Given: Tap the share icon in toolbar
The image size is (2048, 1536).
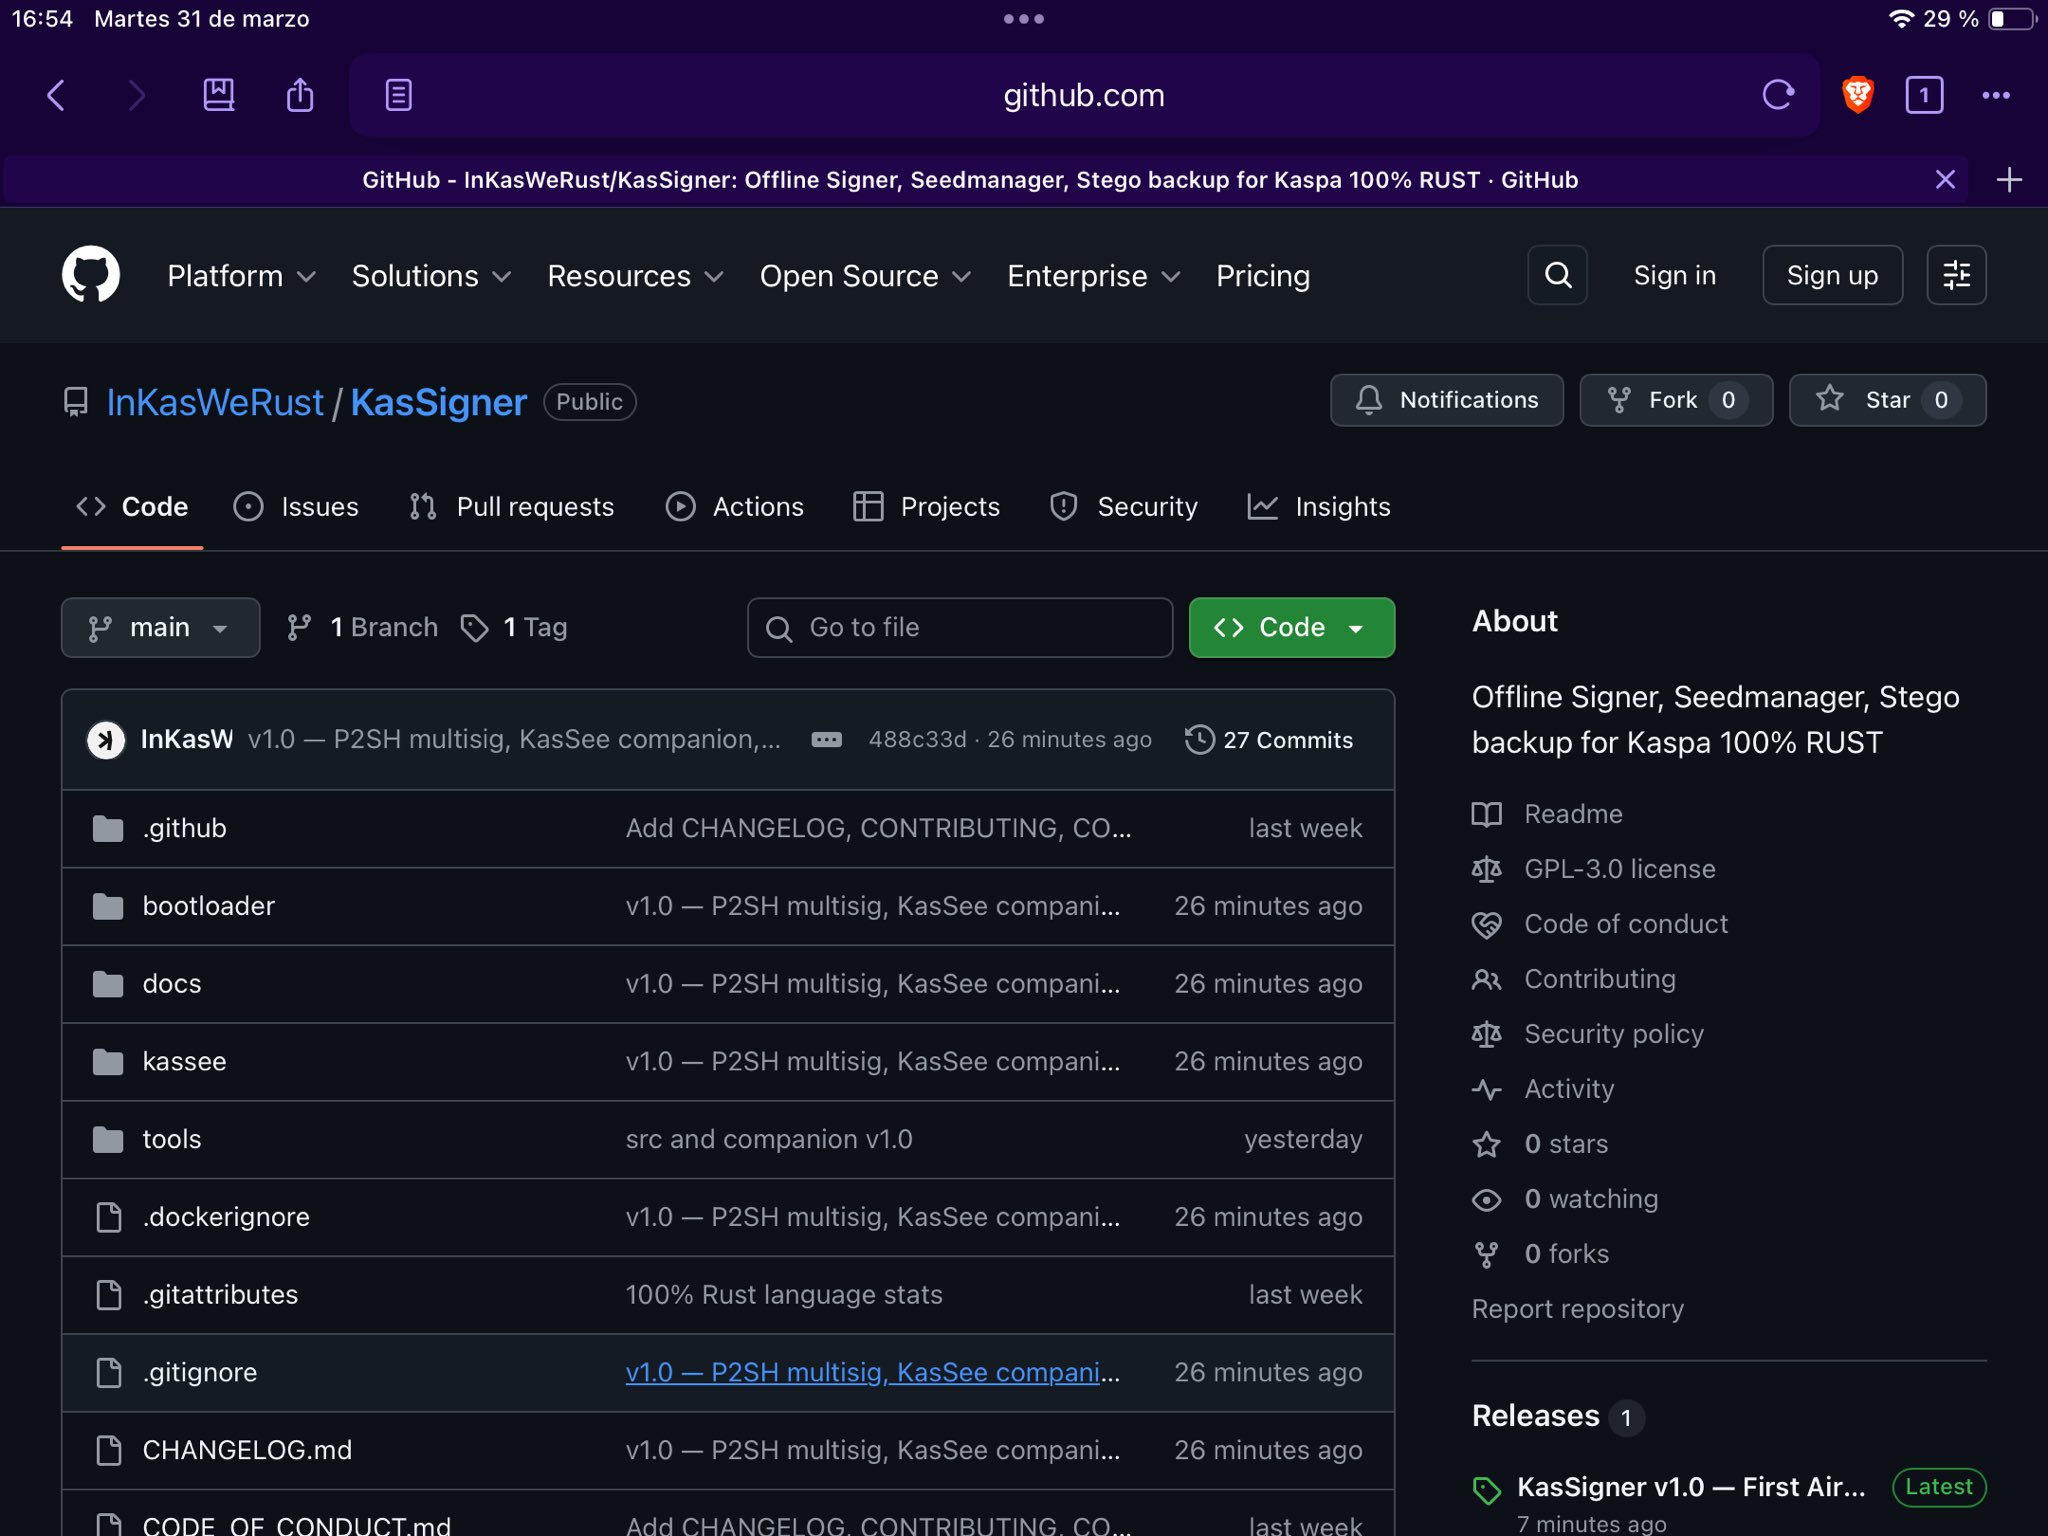Looking at the screenshot, I should 299,95.
